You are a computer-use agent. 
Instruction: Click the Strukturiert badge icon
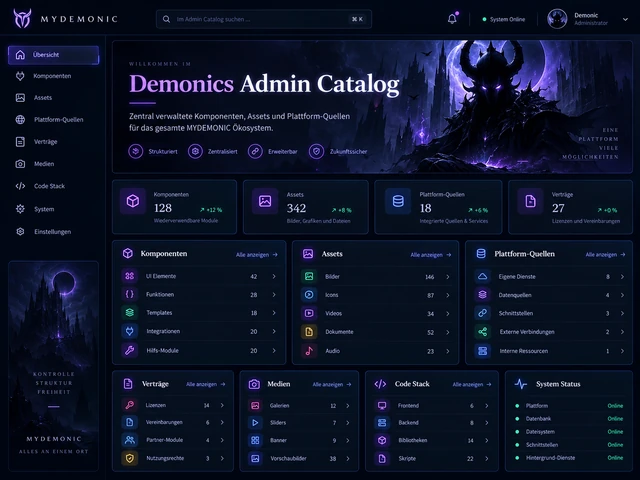tap(136, 151)
